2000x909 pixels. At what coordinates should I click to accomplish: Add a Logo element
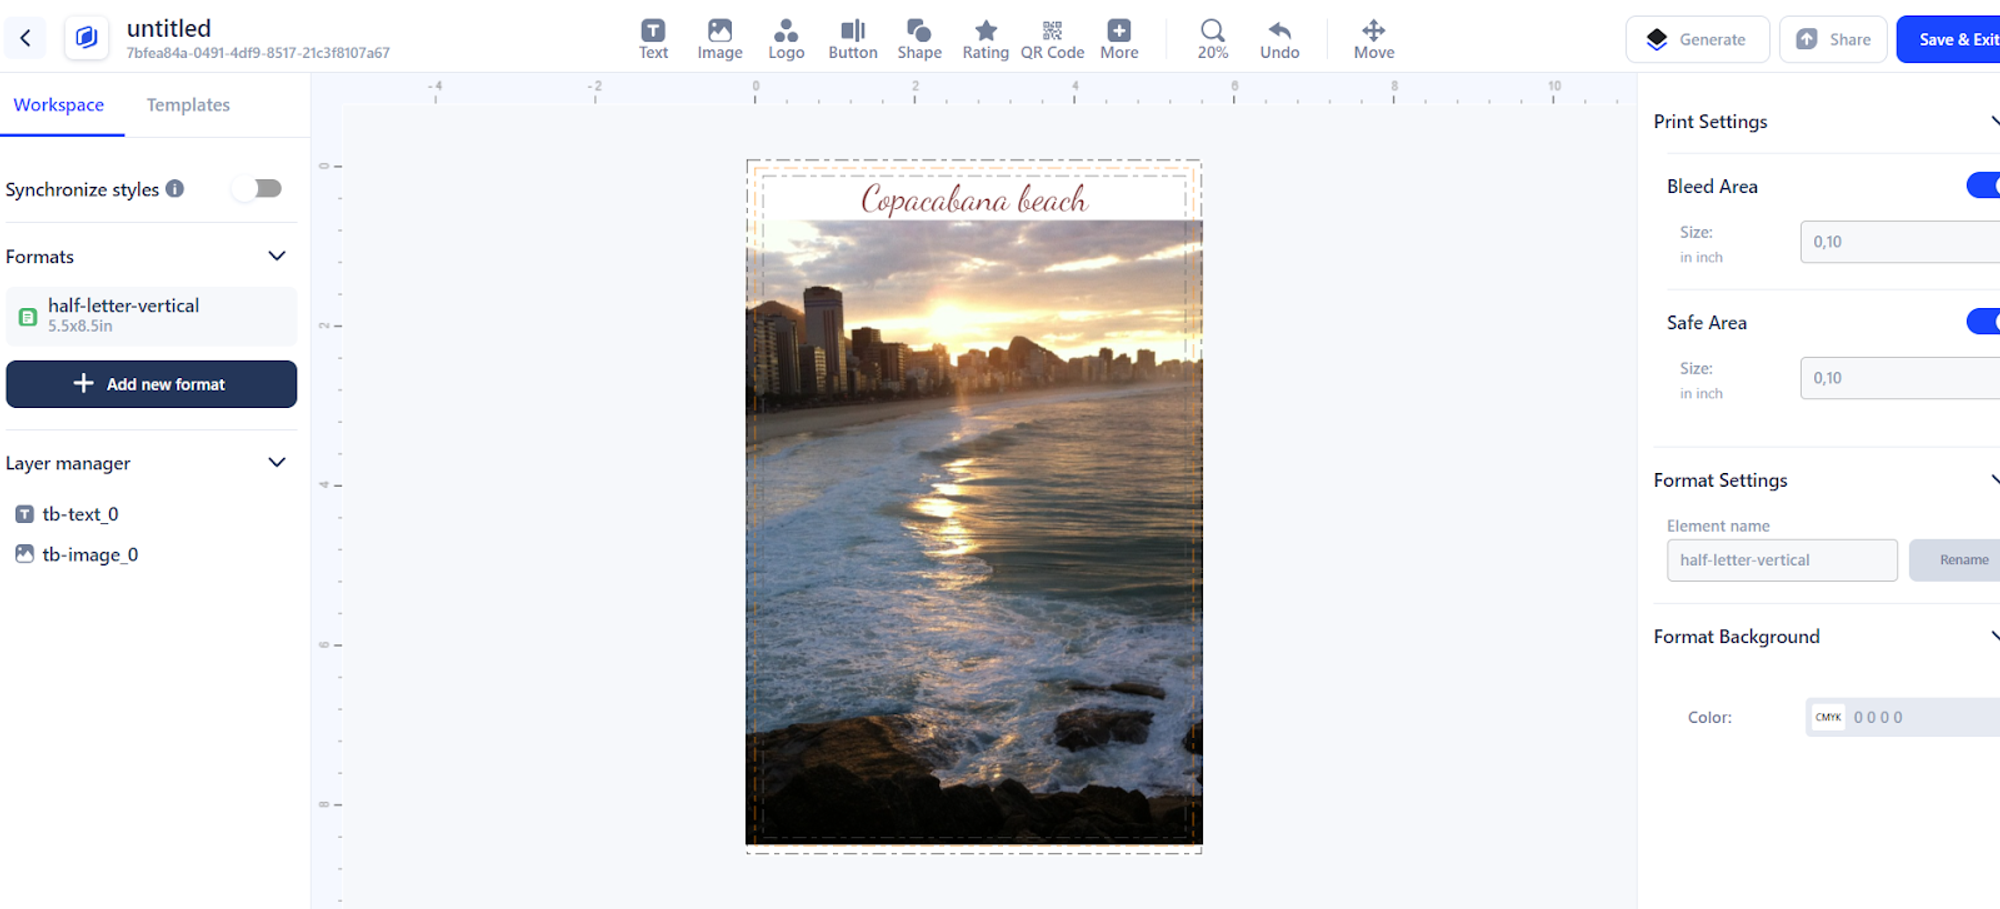tap(786, 39)
